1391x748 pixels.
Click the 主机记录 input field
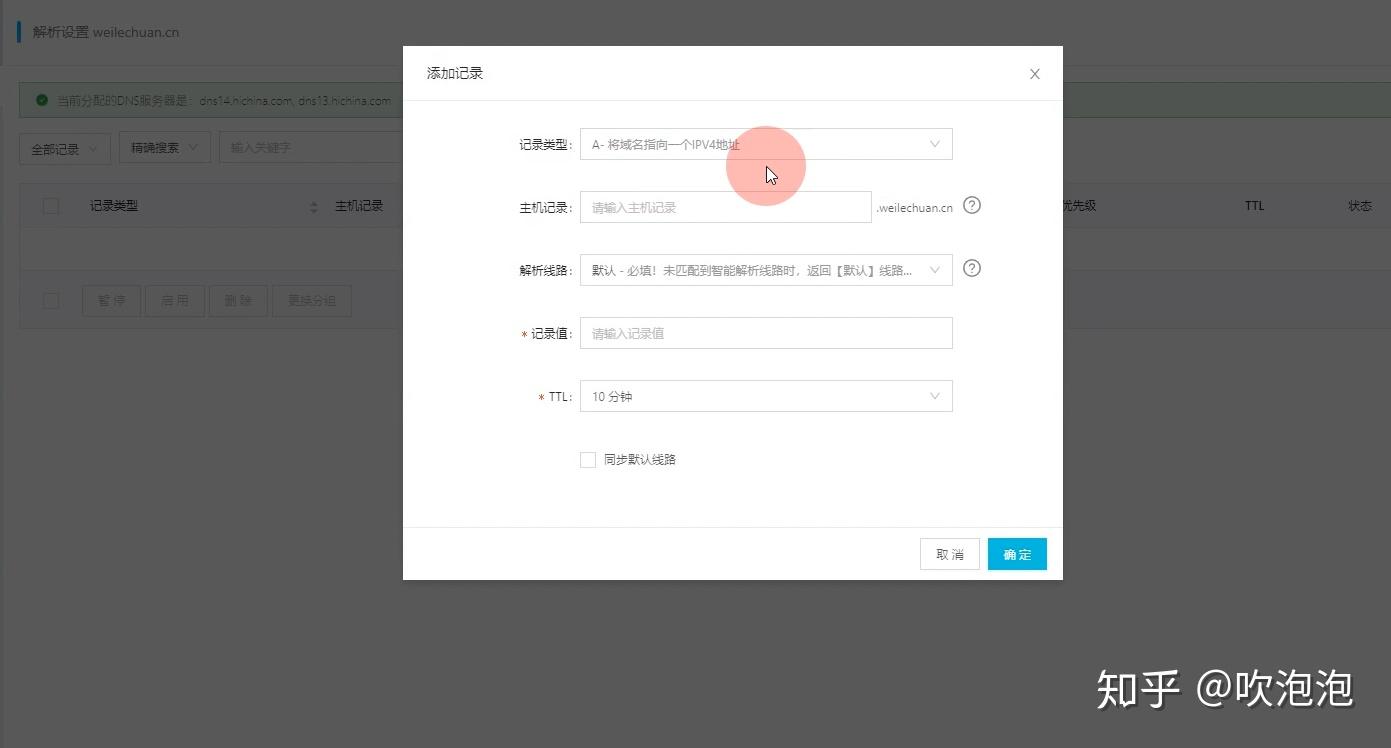coord(726,207)
